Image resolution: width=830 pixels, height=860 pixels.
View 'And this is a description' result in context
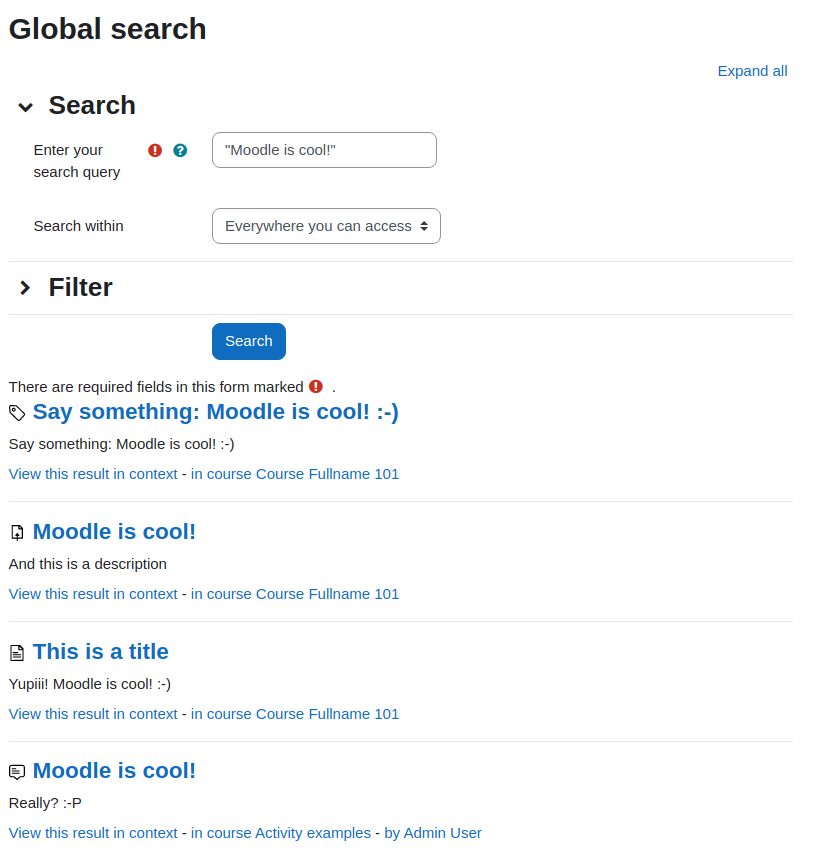click(x=93, y=594)
